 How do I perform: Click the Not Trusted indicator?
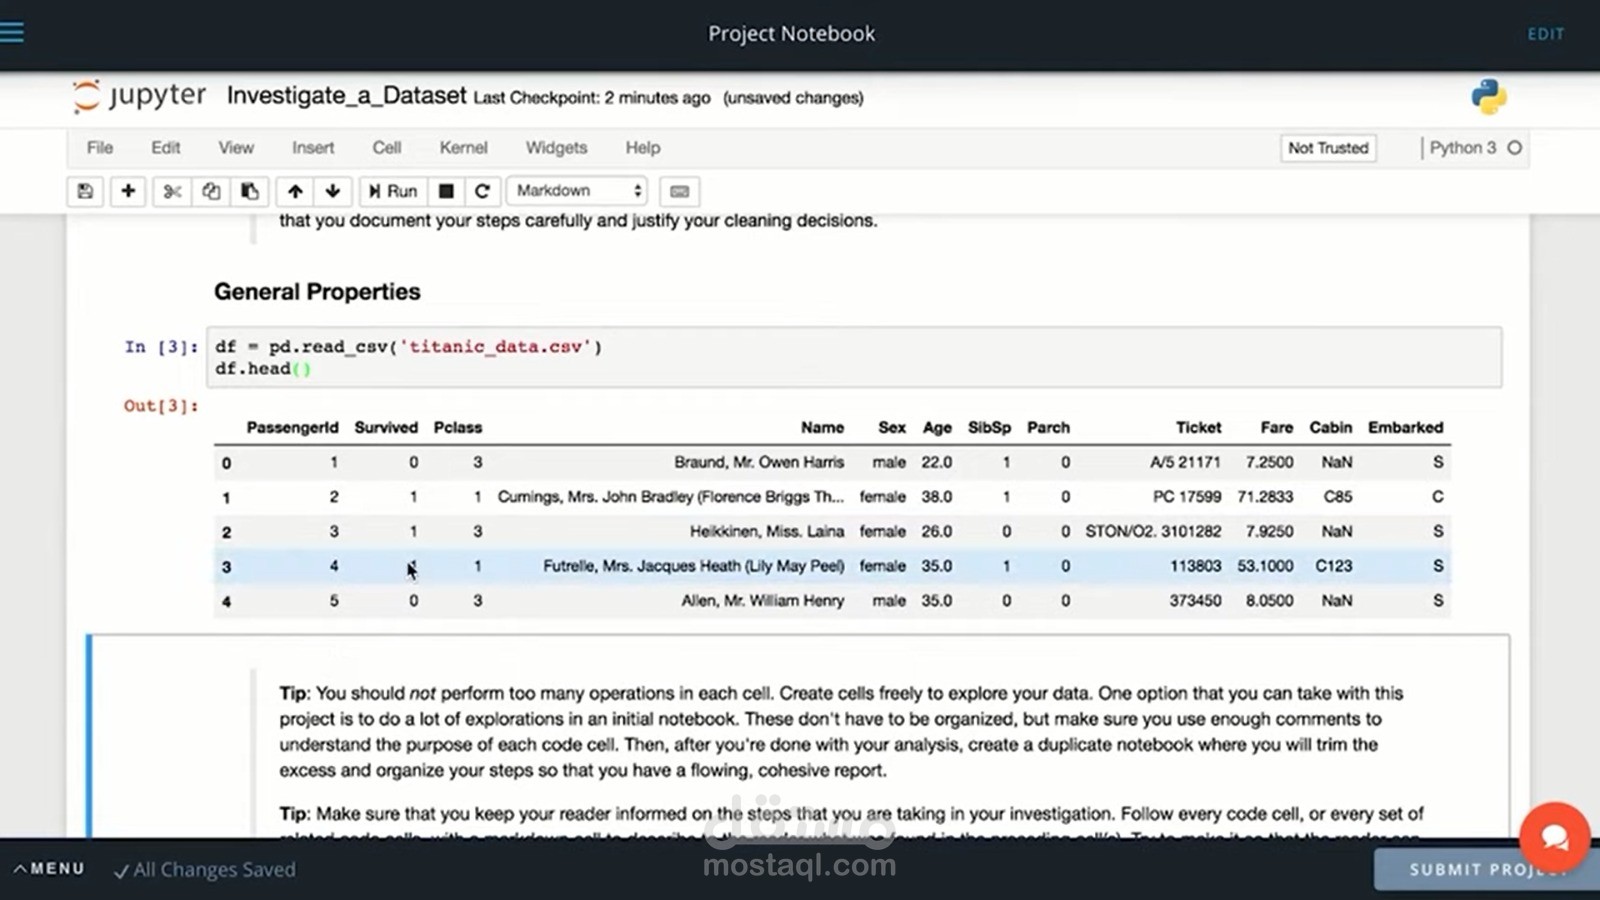click(1328, 148)
